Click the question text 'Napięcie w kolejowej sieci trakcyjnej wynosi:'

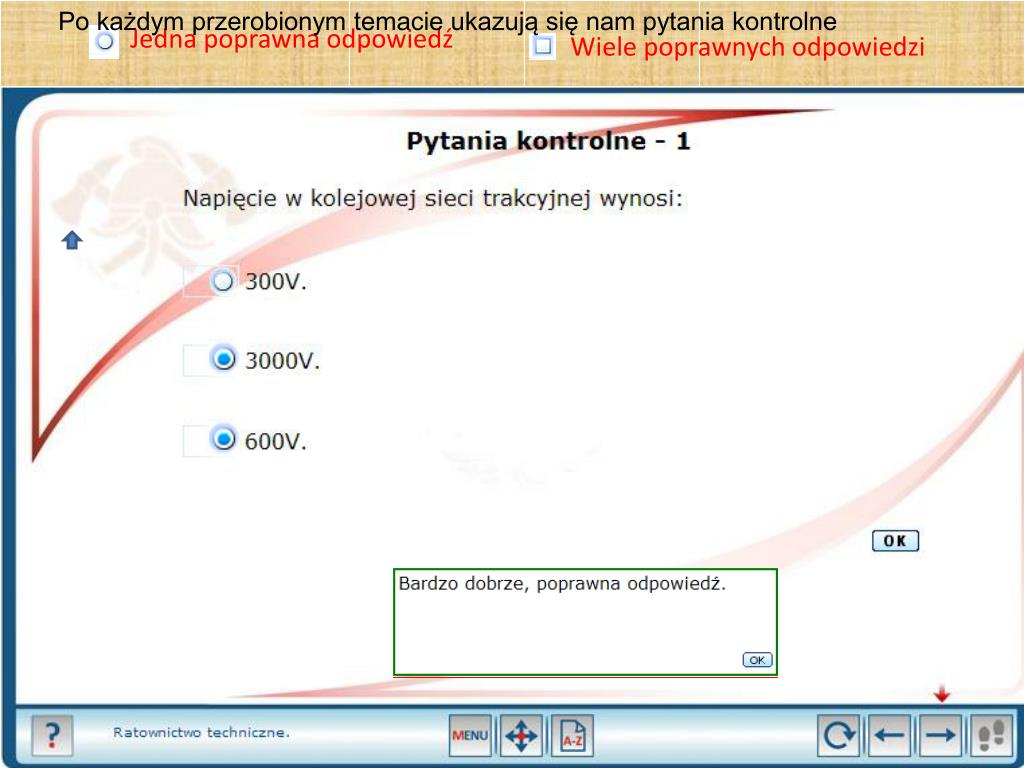point(432,199)
